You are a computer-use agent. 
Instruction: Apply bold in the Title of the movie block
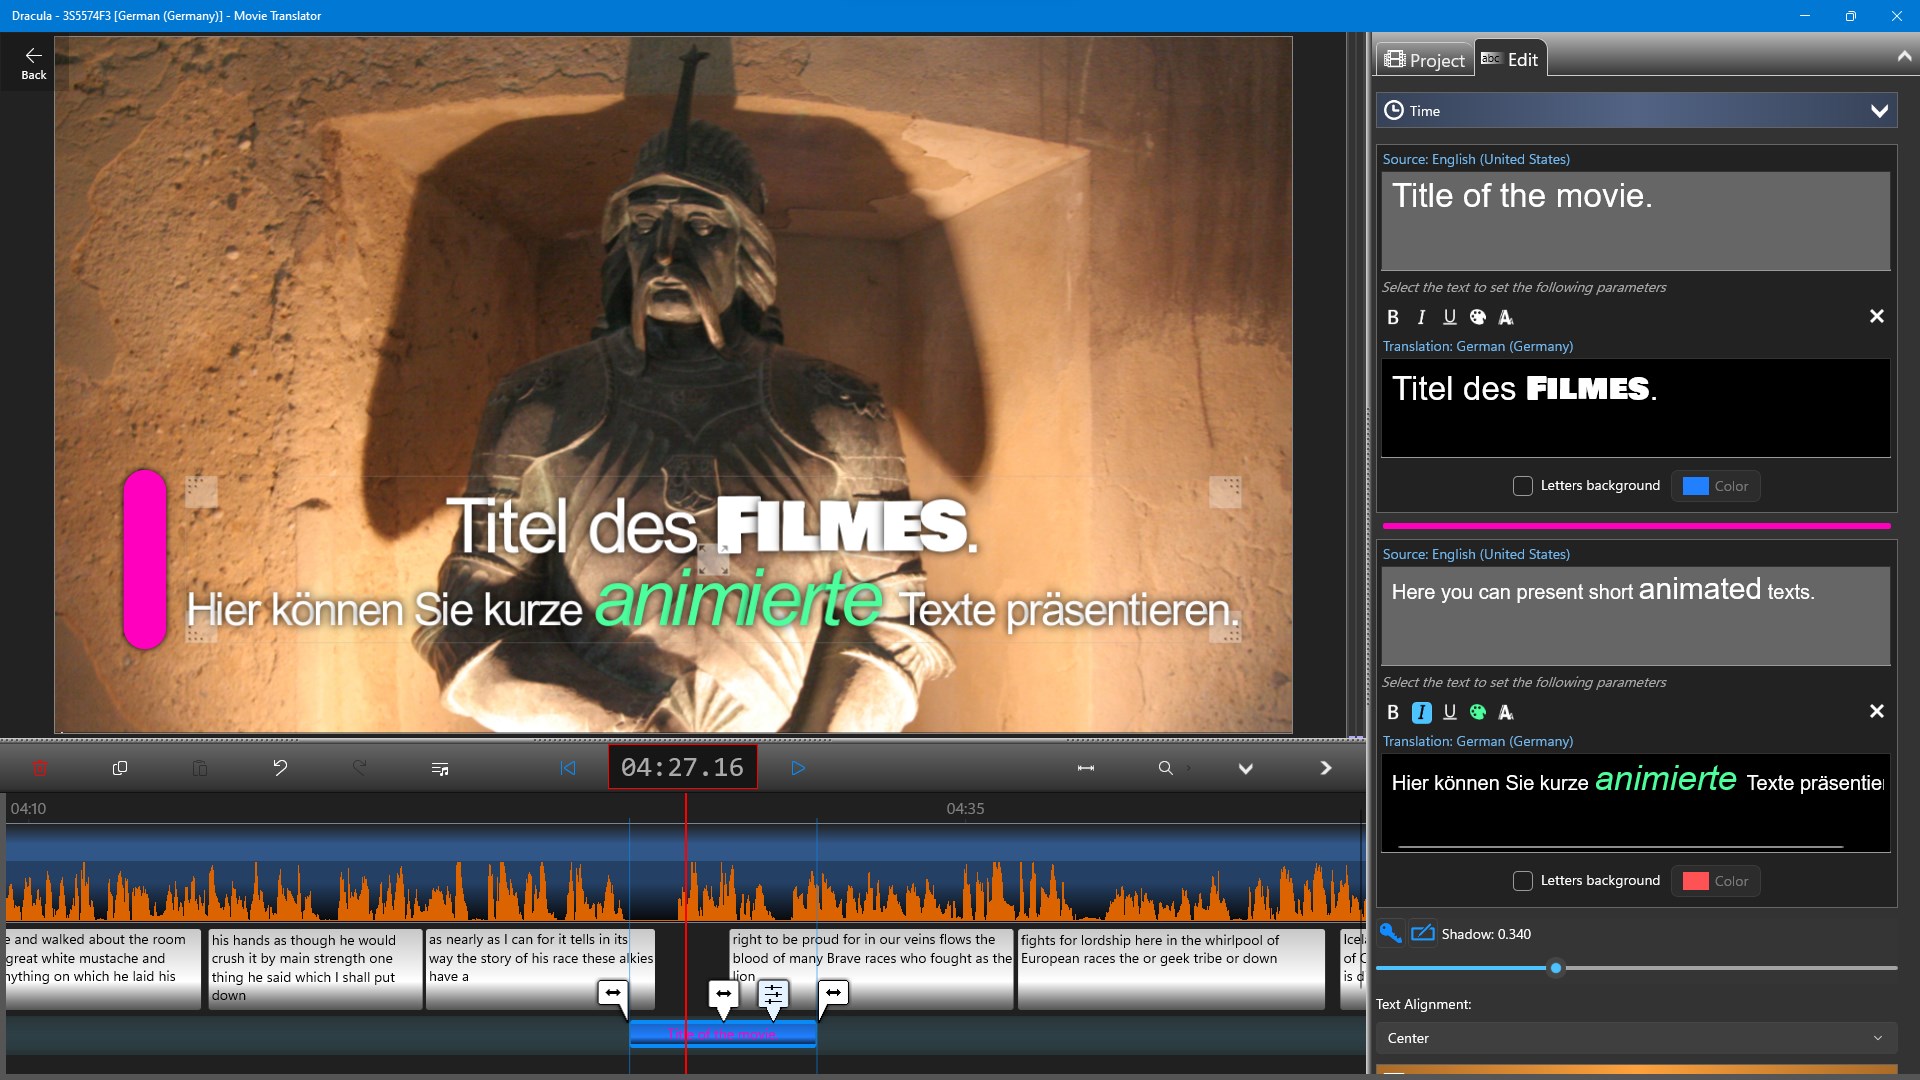tap(1393, 317)
